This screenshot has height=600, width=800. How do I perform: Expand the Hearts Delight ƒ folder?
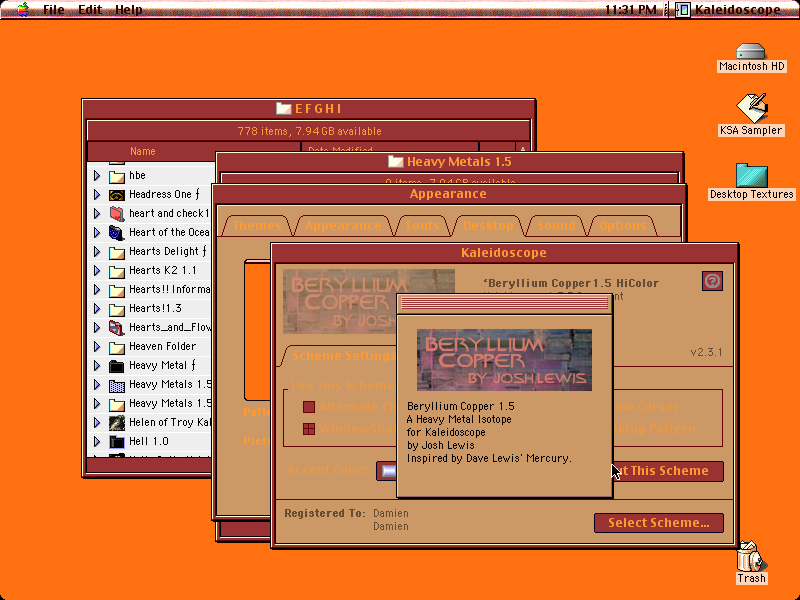[97, 252]
